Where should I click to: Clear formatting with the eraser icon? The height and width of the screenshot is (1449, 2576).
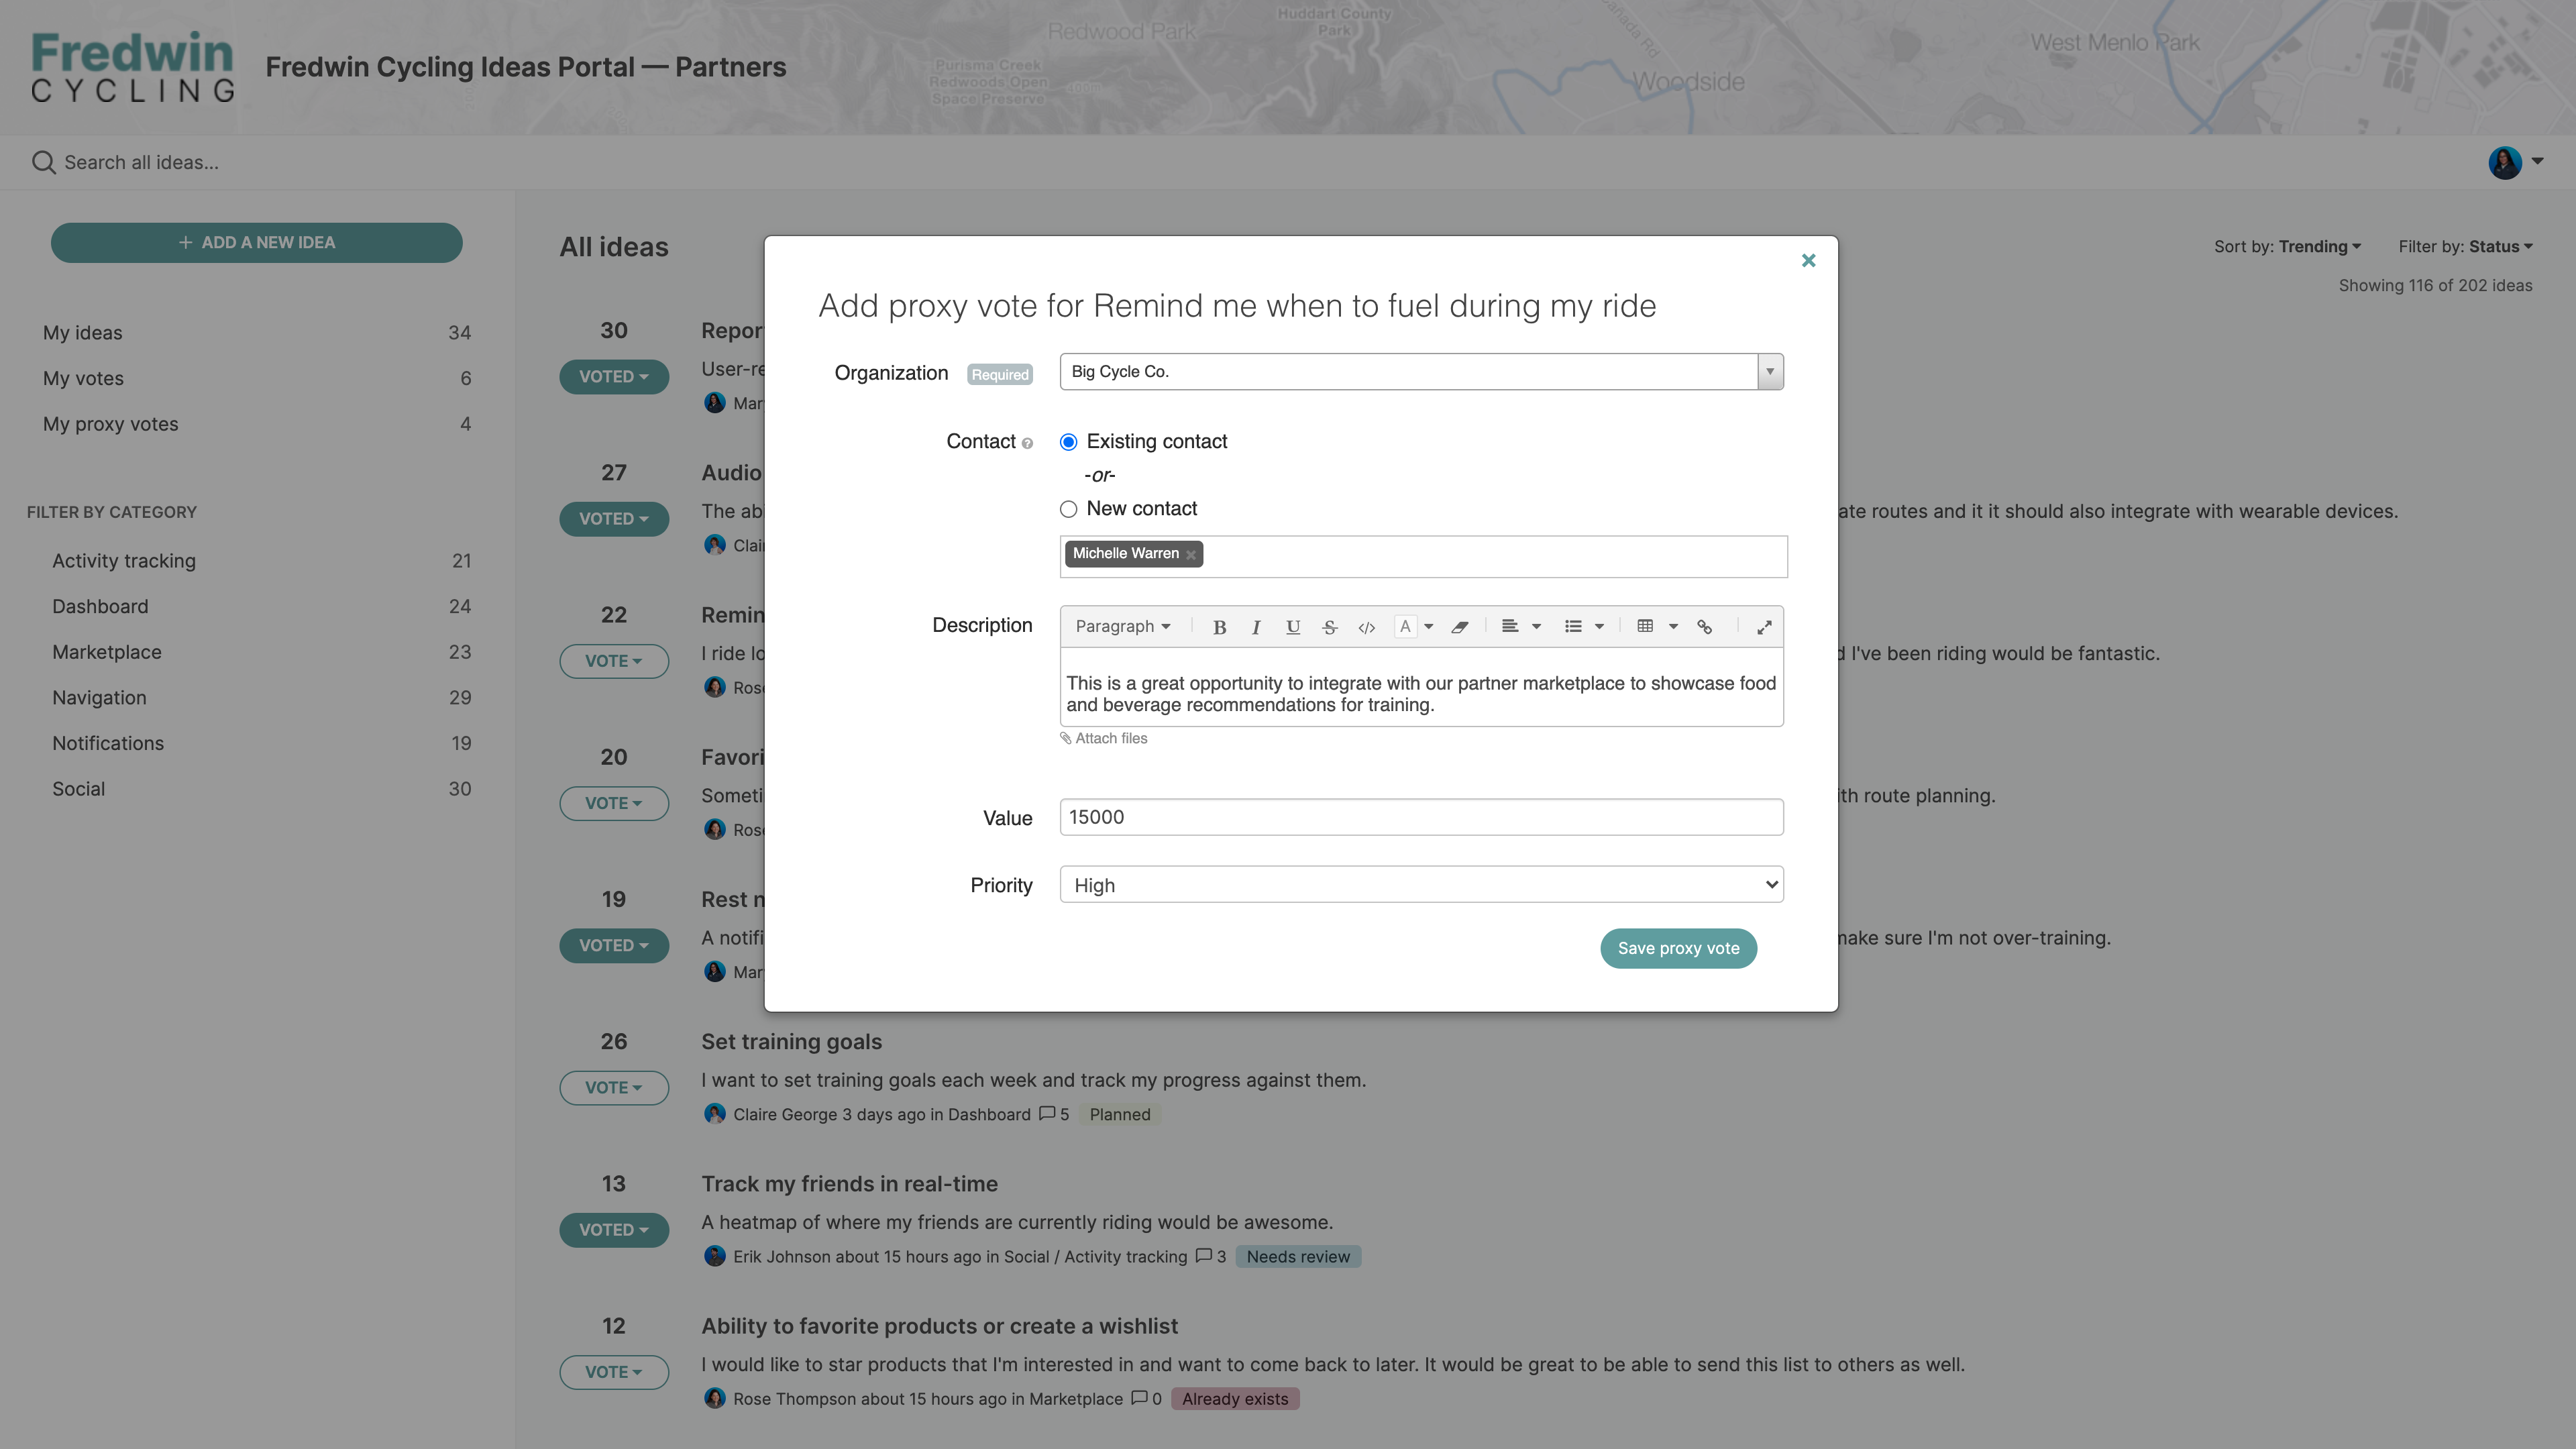coord(1460,627)
